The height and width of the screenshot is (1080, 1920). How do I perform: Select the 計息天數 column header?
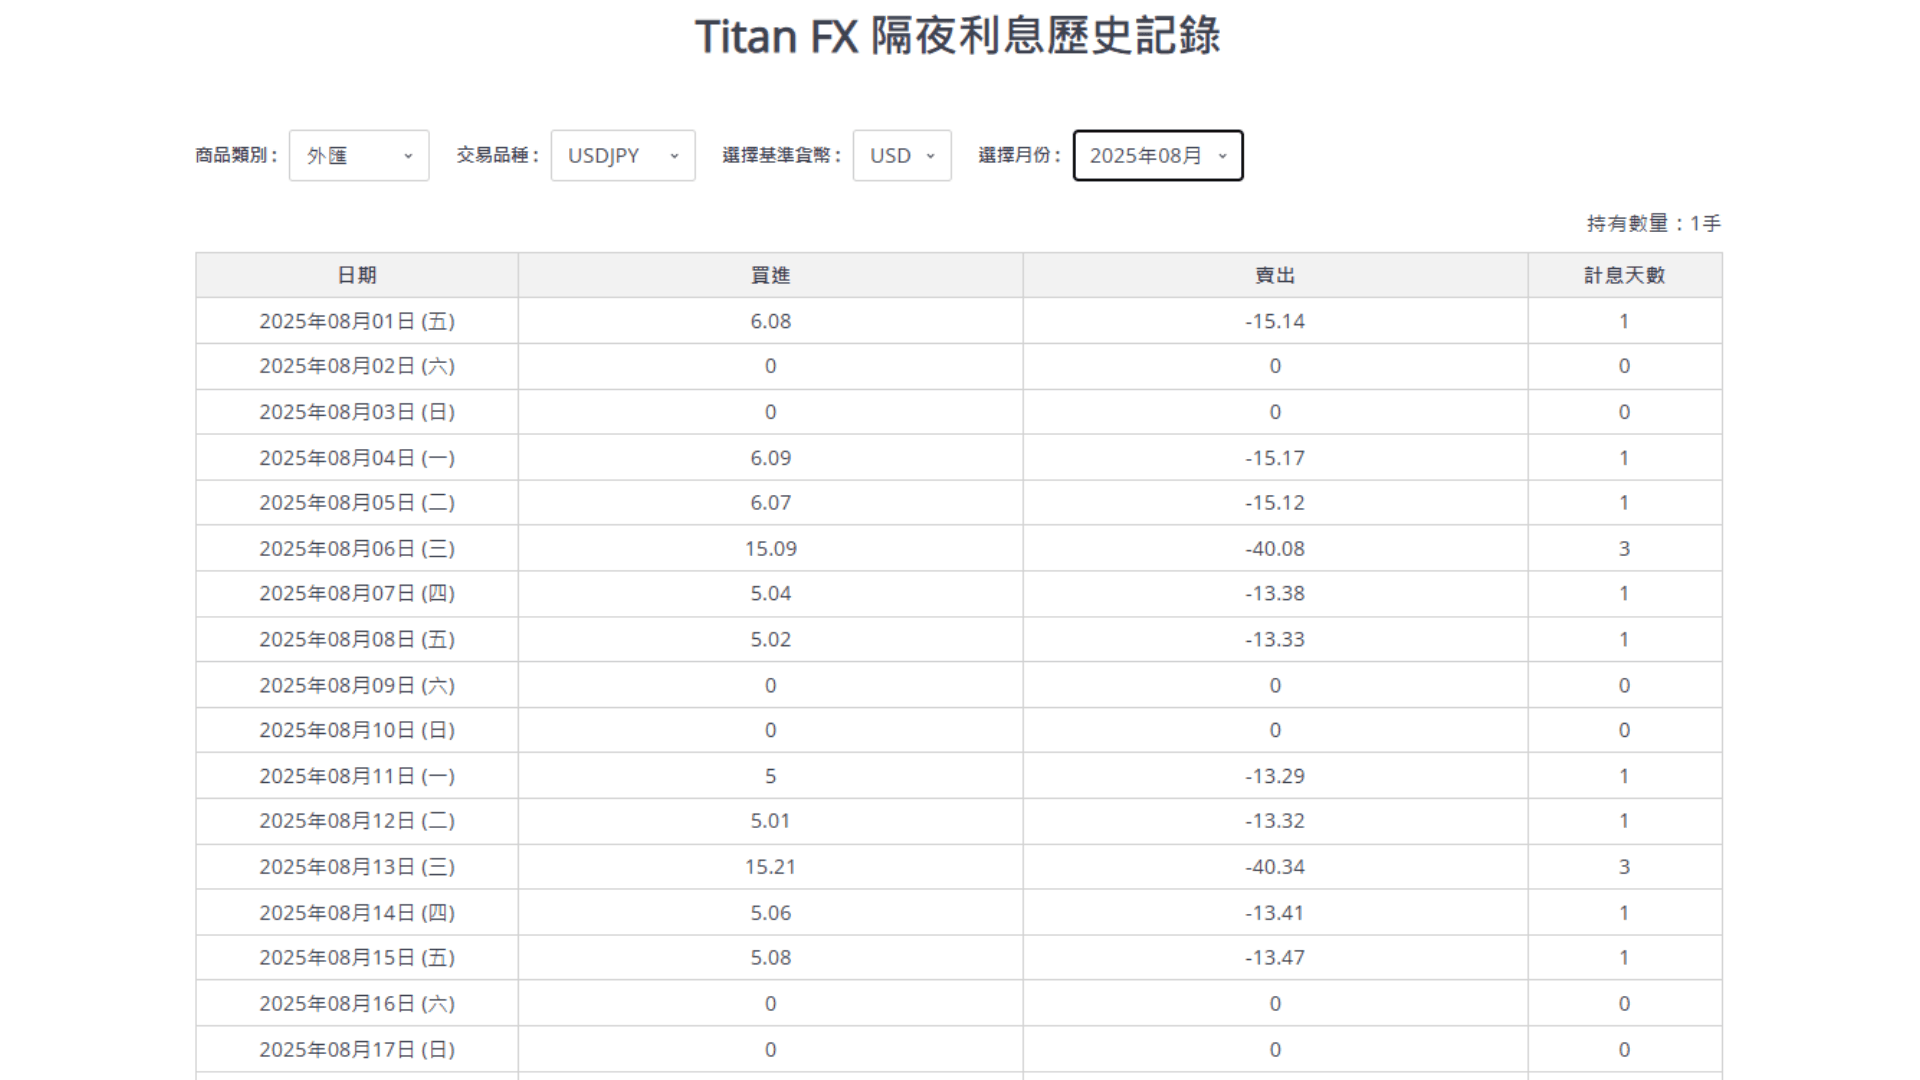(x=1623, y=274)
